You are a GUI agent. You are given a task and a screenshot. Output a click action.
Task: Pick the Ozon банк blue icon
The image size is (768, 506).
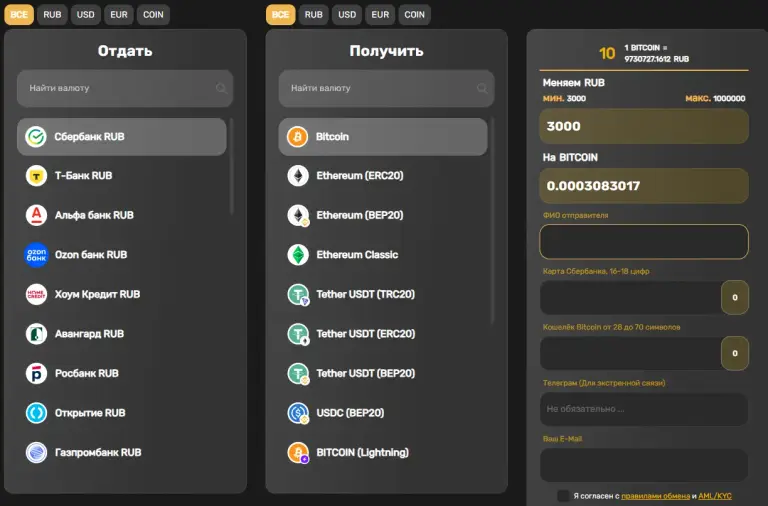click(36, 255)
